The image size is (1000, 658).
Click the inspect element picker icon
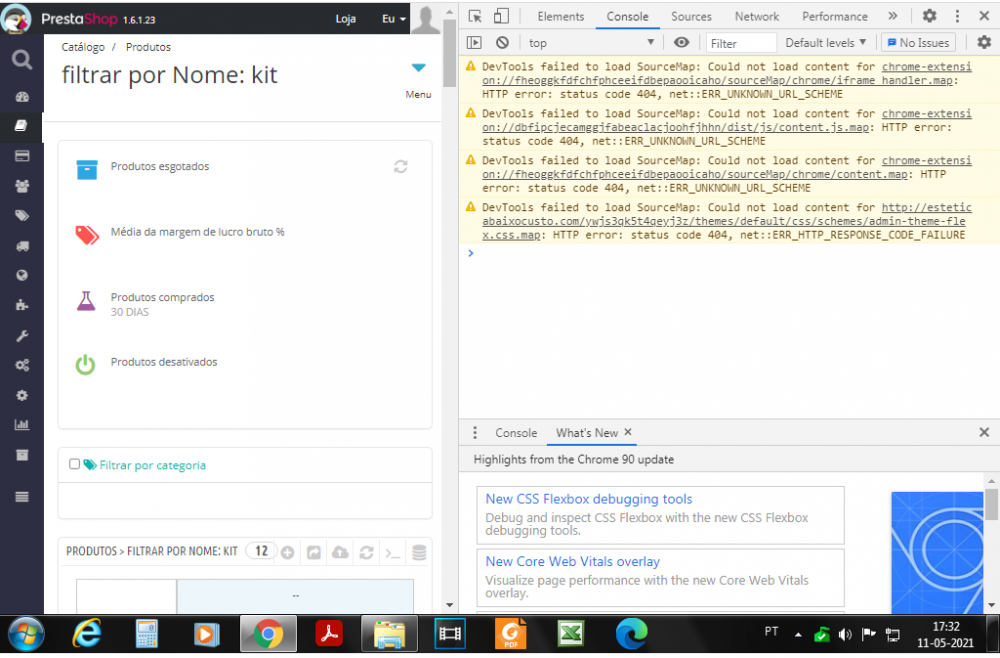coord(475,16)
